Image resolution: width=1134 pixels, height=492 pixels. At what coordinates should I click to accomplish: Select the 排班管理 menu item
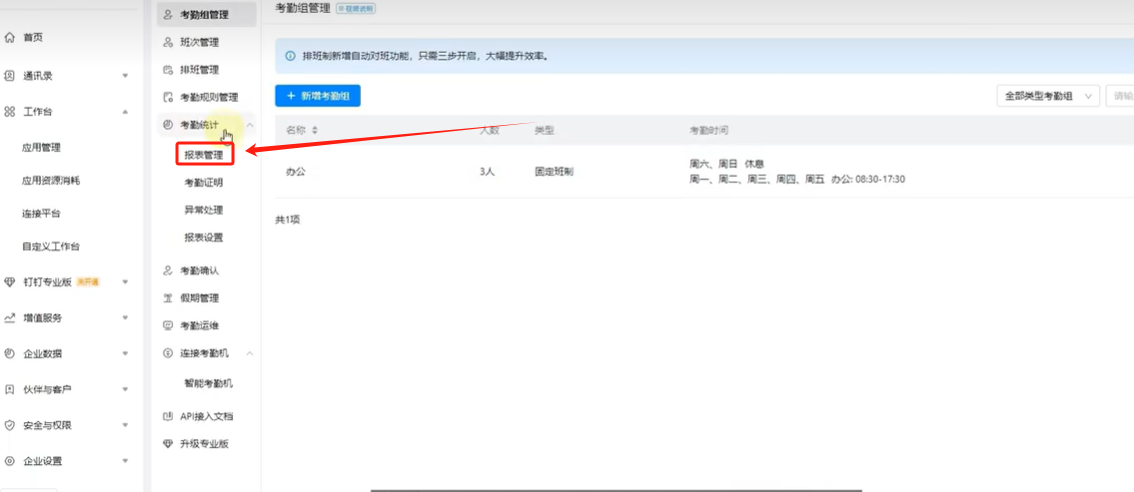tap(199, 70)
